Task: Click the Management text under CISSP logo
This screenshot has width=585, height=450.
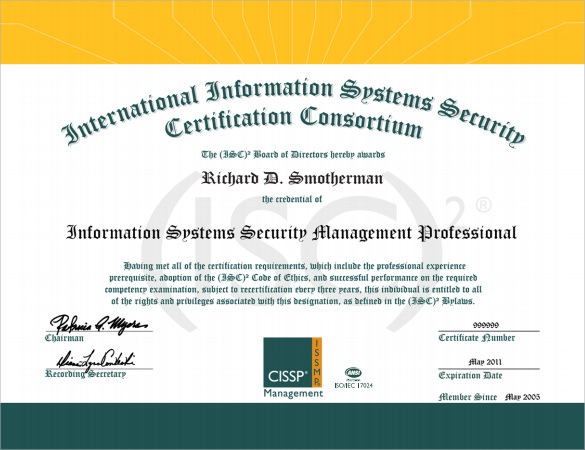Action: [293, 393]
